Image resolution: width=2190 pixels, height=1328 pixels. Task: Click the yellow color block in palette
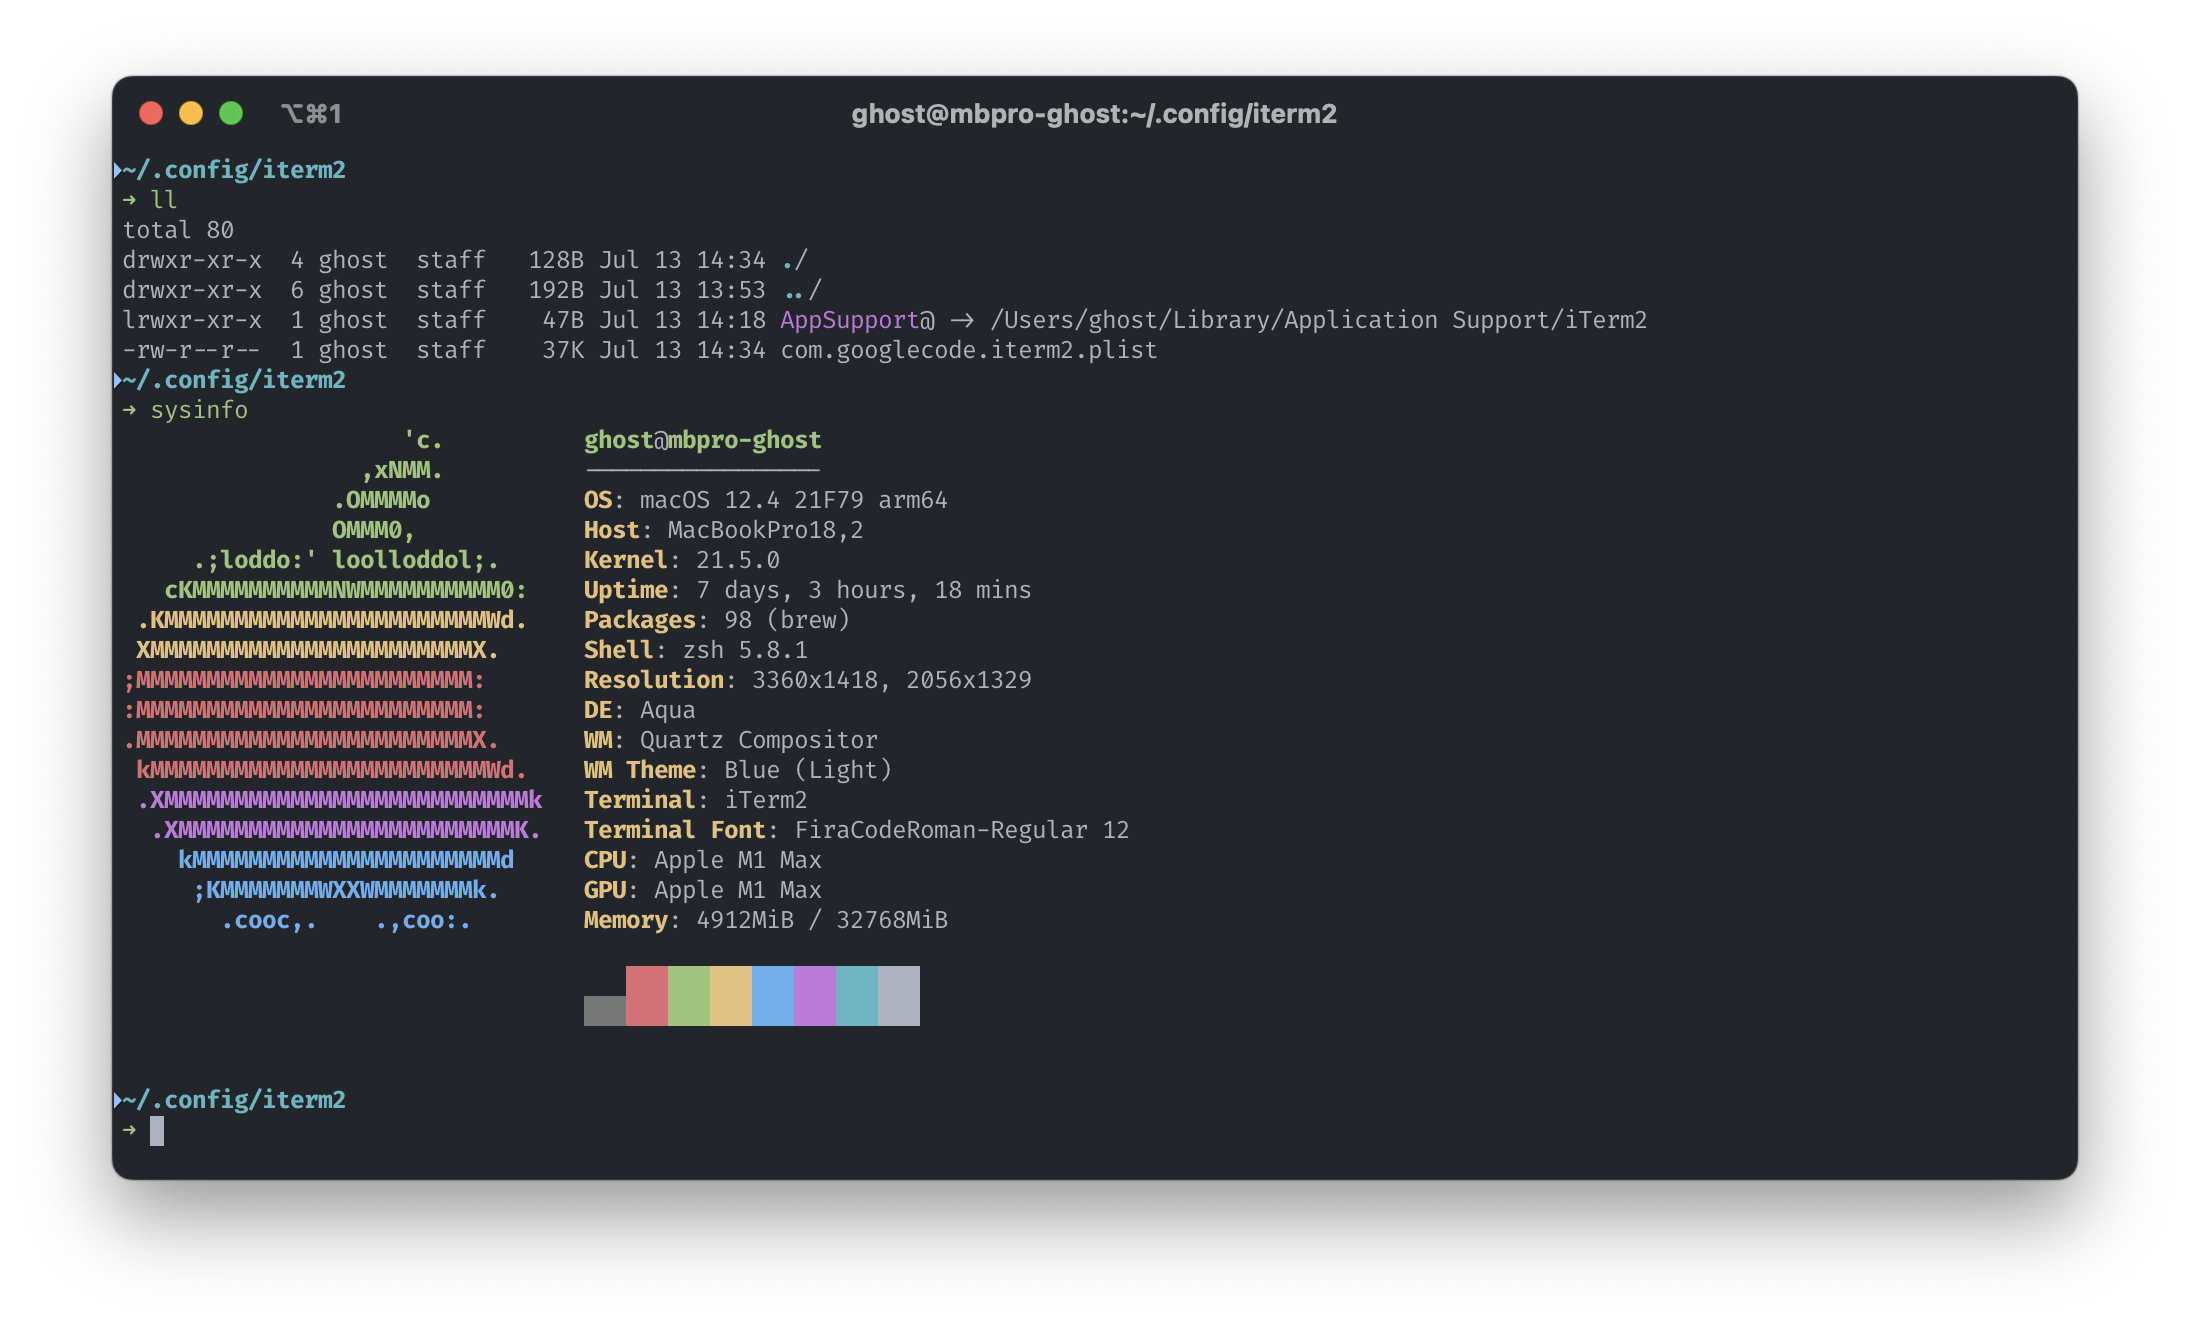730,995
